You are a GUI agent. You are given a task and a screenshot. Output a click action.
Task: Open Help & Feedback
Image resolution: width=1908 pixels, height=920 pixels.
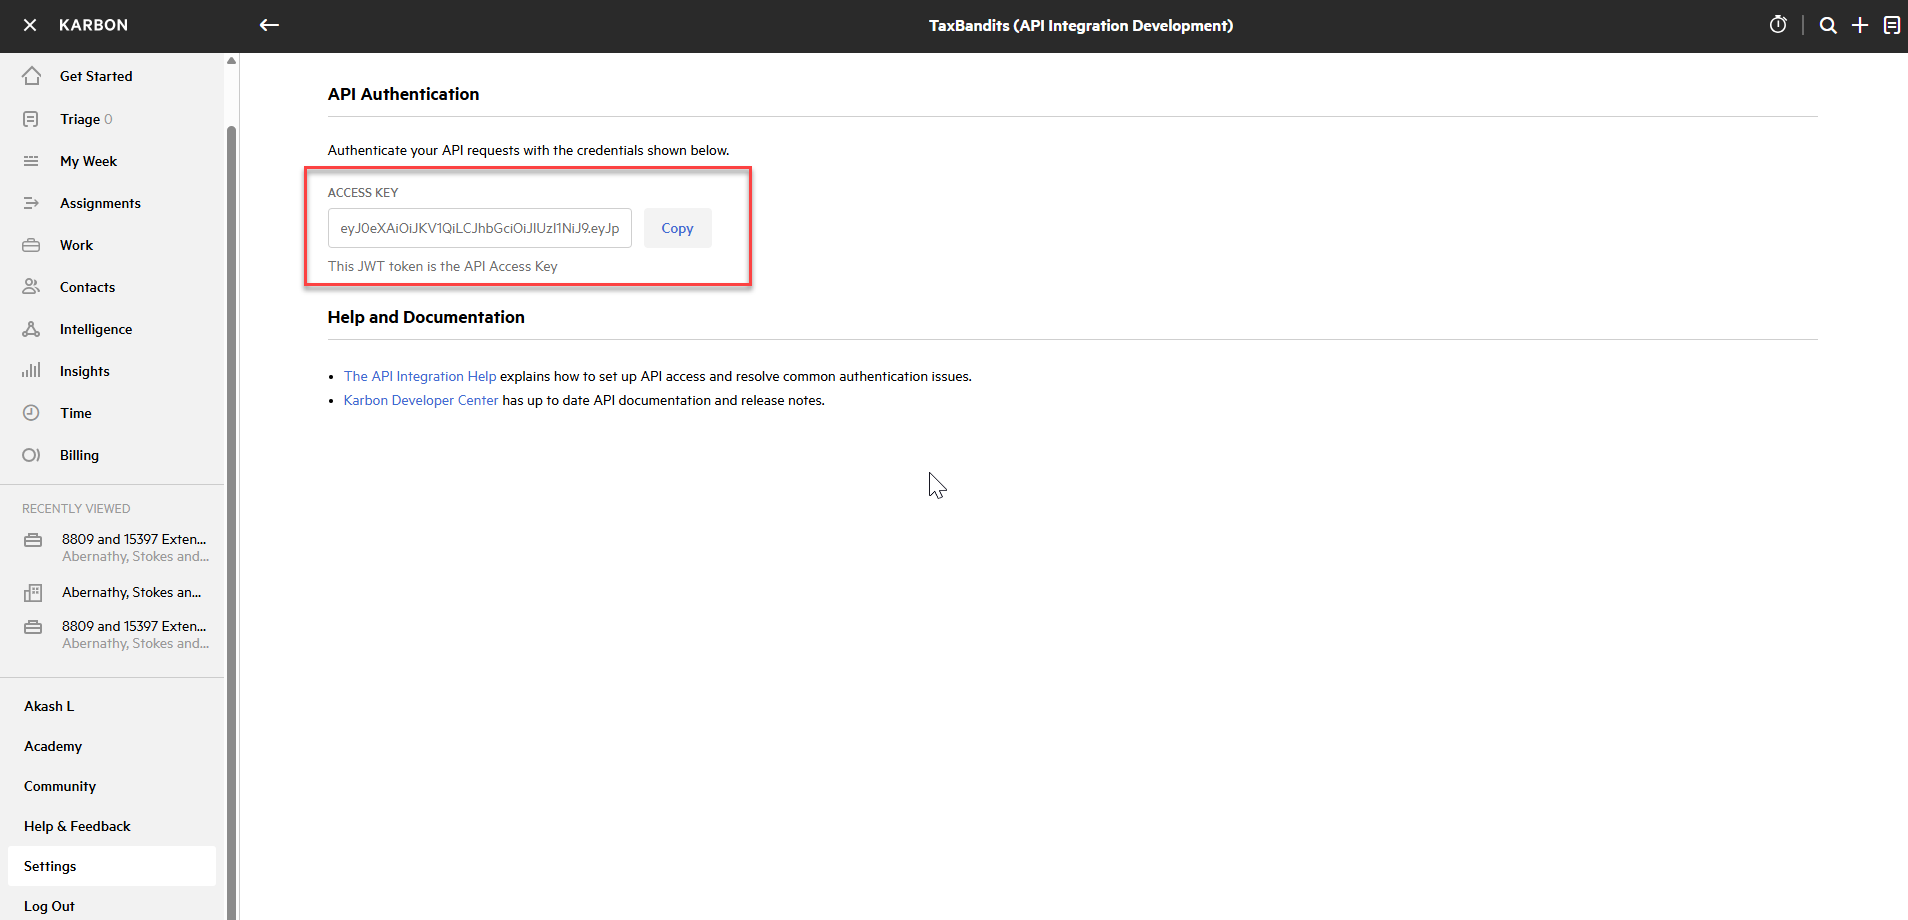click(x=77, y=826)
